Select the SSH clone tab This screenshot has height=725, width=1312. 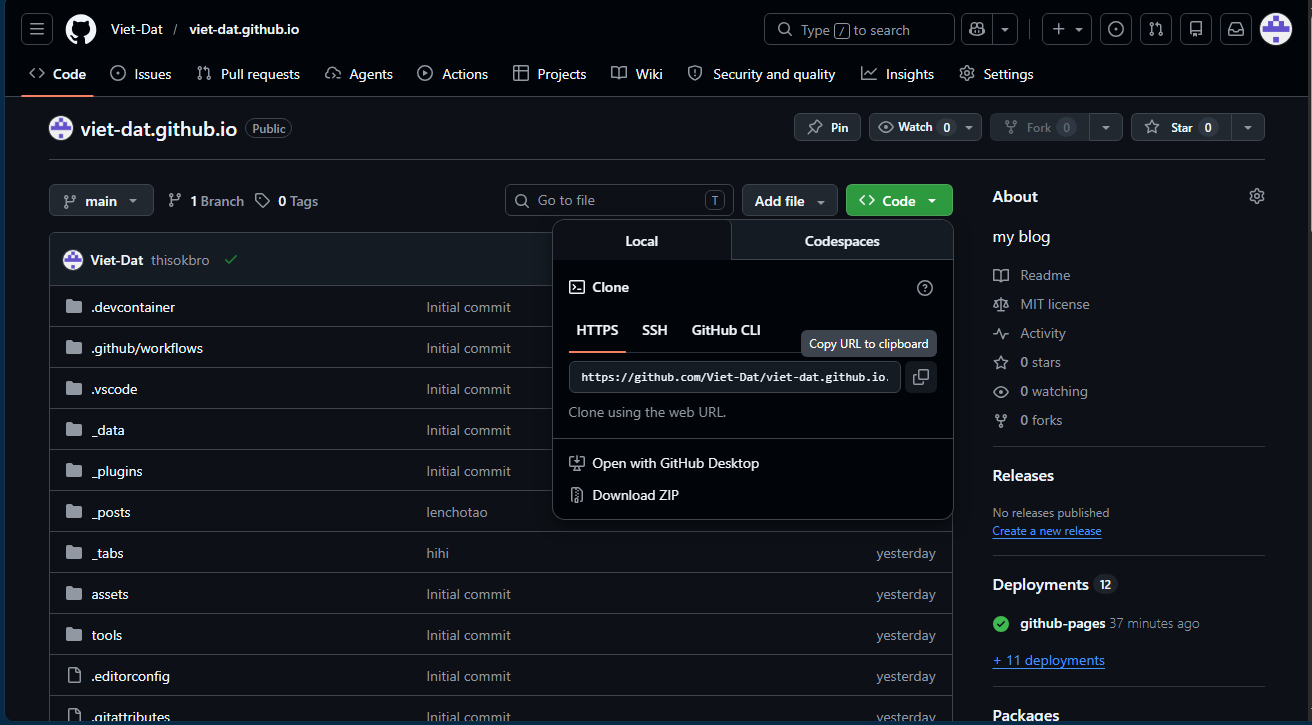[x=655, y=330]
